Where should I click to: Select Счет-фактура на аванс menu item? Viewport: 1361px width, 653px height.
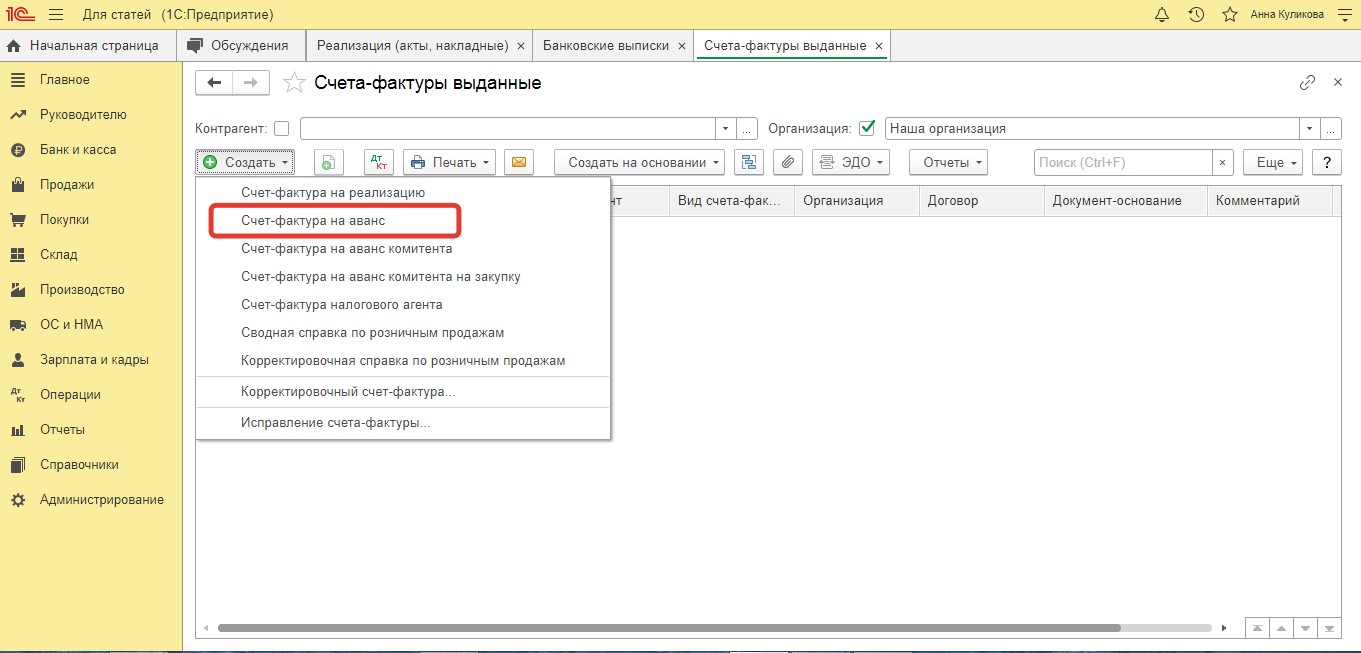point(313,220)
